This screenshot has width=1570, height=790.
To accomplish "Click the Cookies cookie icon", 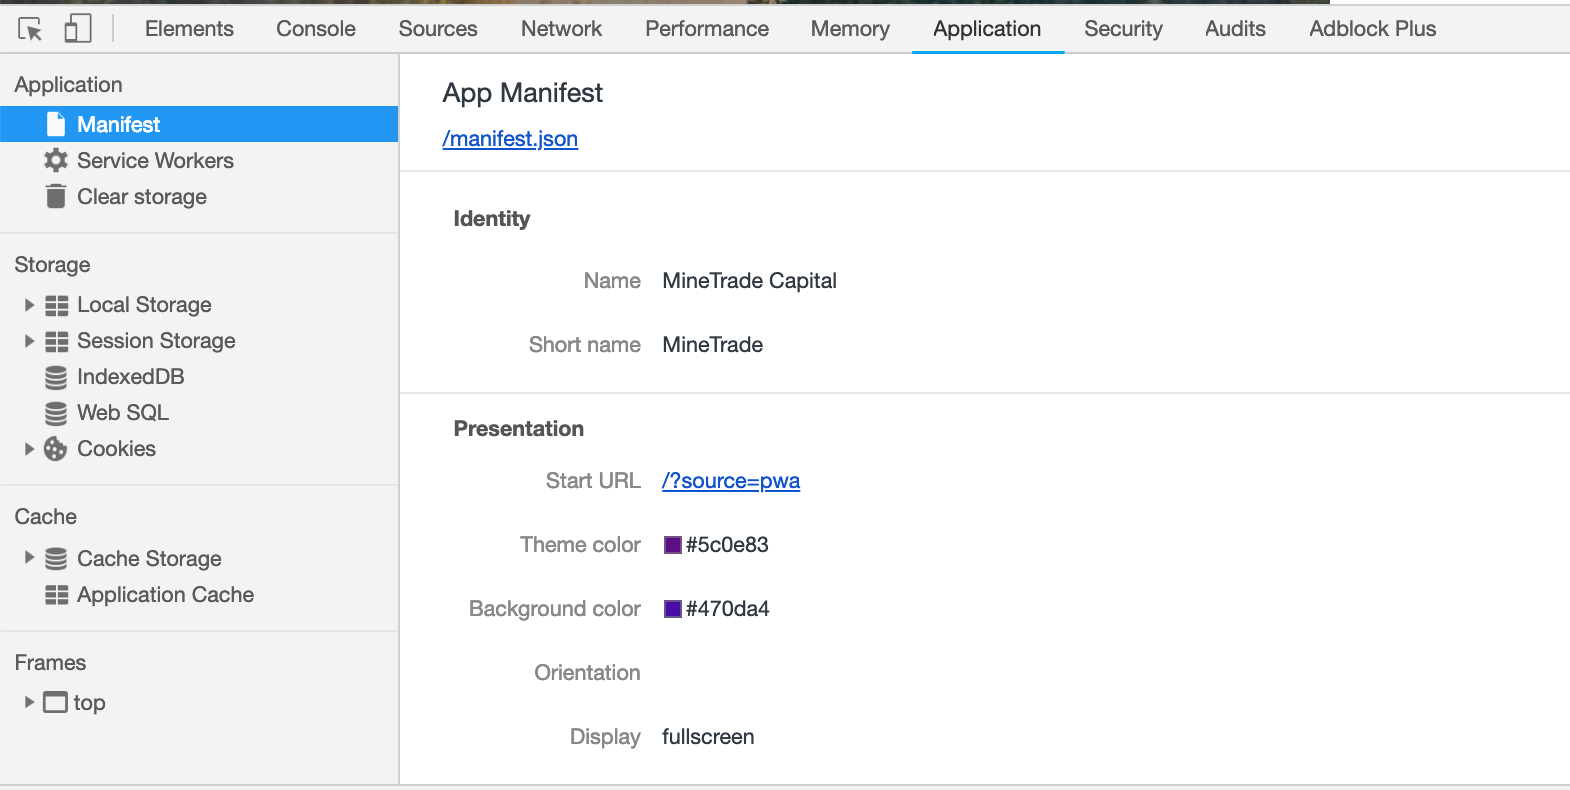I will click(x=56, y=449).
